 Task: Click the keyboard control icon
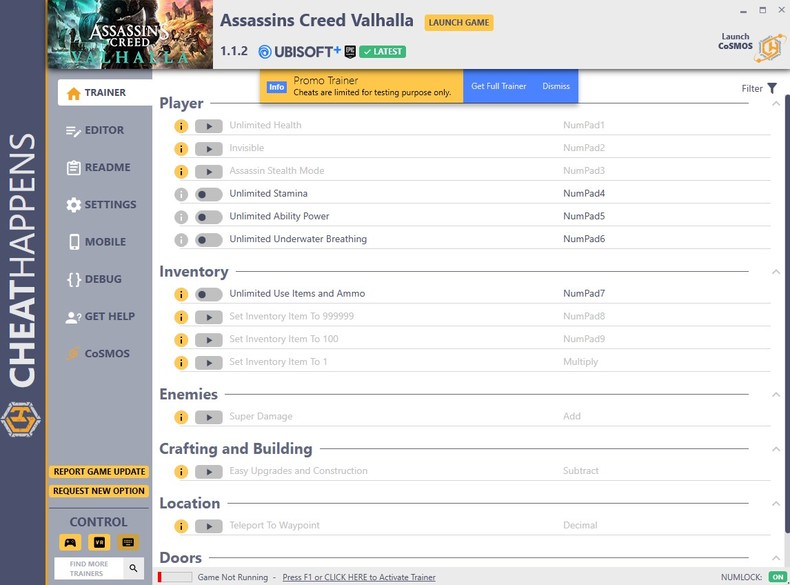tap(128, 543)
